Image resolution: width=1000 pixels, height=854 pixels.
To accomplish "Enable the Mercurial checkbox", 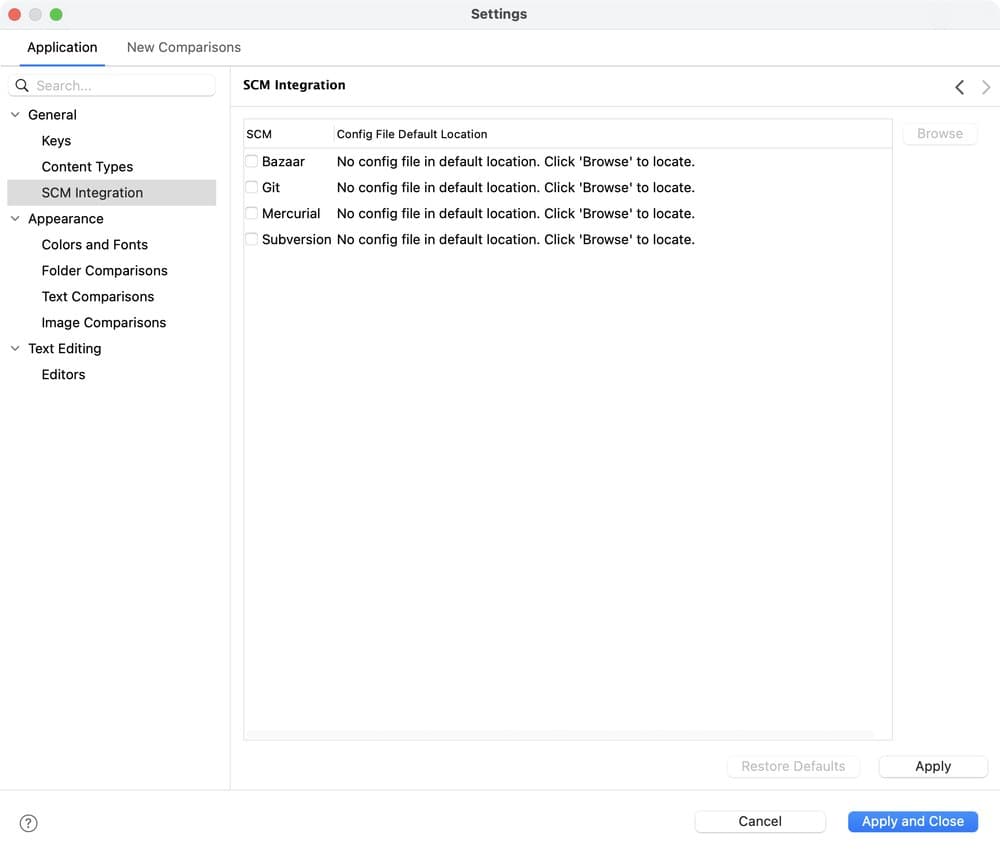I will tap(252, 213).
